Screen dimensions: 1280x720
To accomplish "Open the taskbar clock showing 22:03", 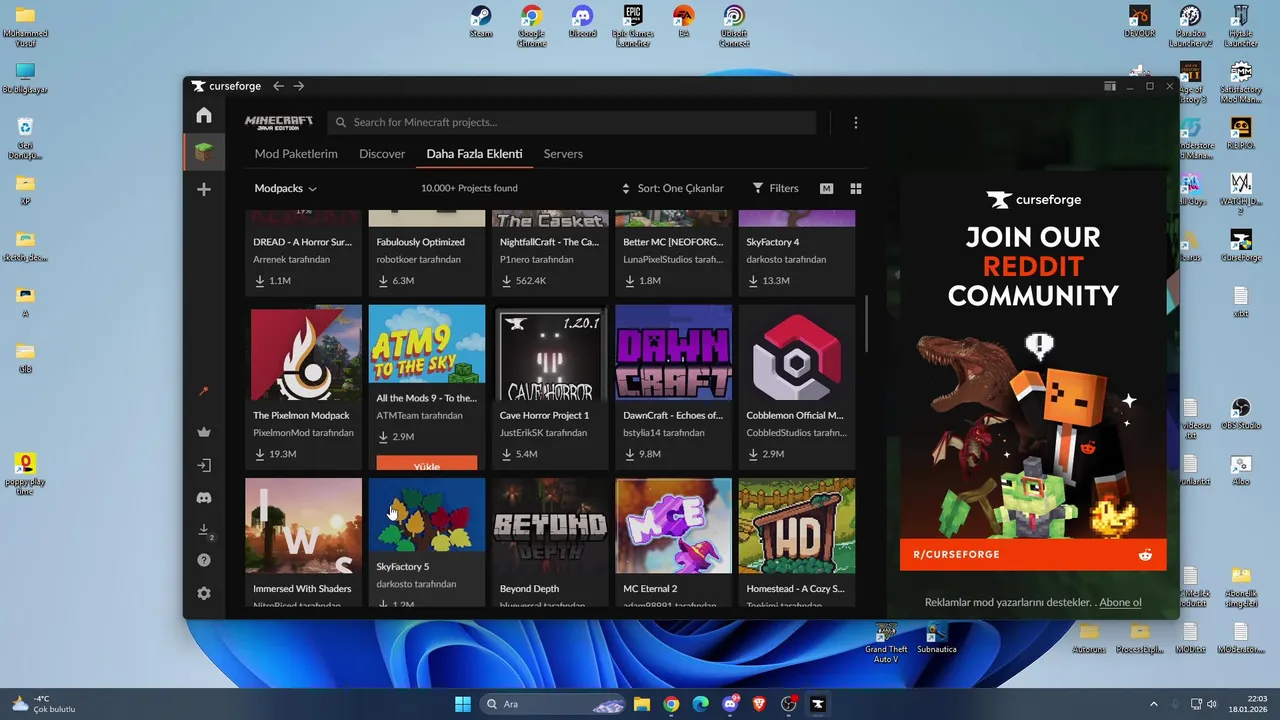I will tap(1250, 704).
